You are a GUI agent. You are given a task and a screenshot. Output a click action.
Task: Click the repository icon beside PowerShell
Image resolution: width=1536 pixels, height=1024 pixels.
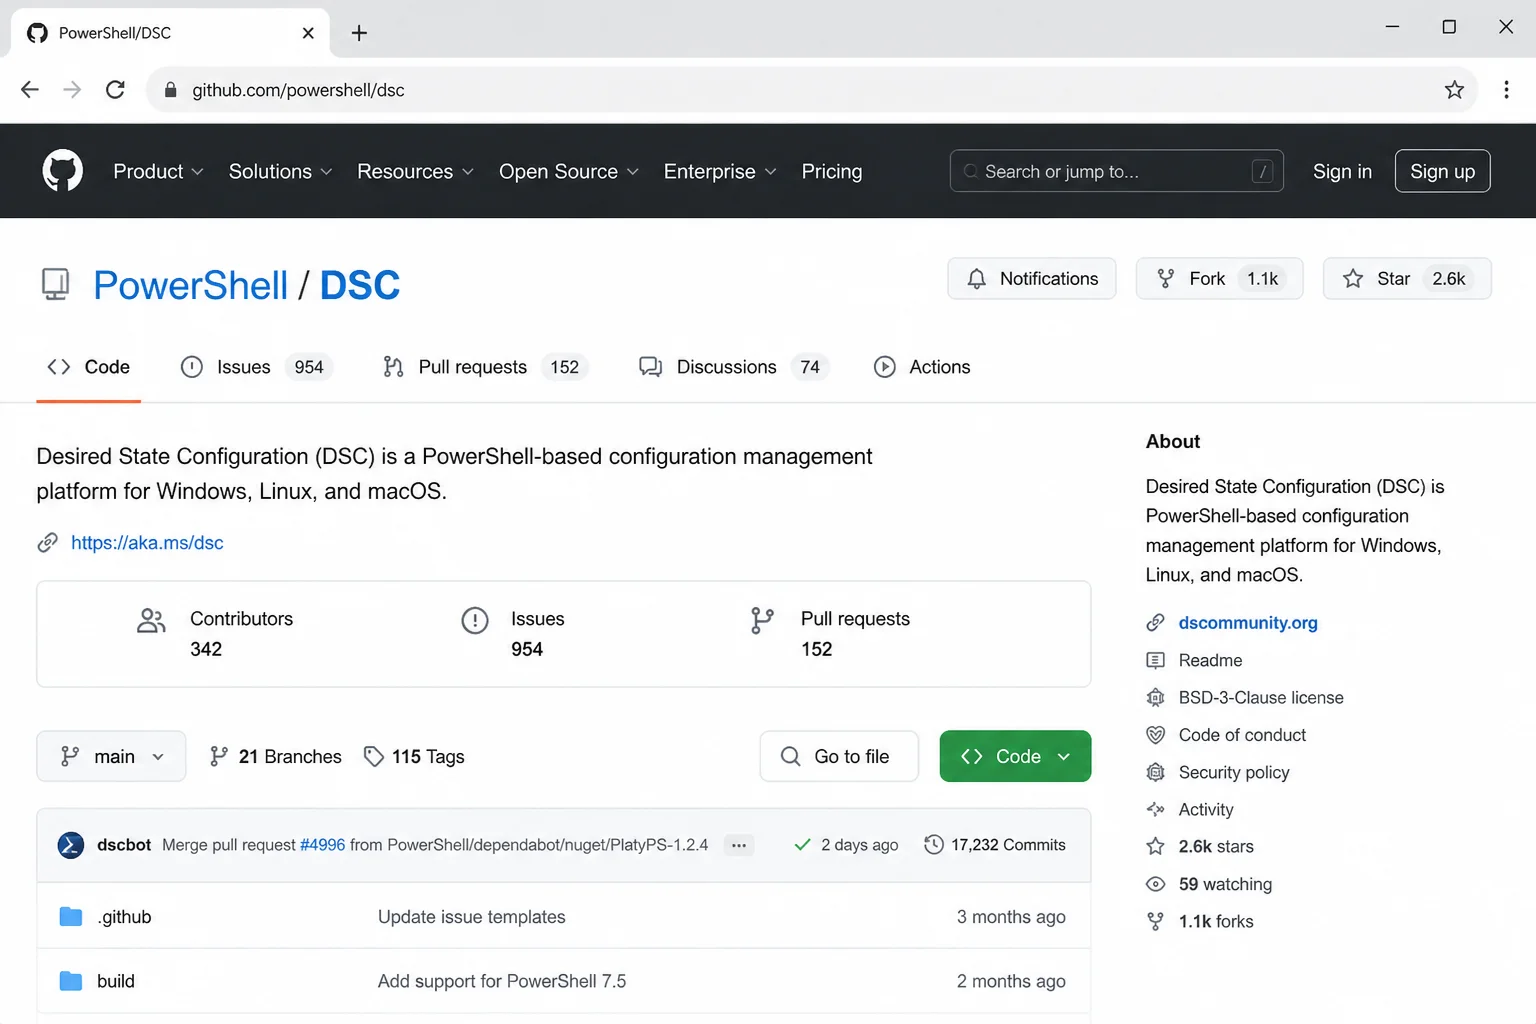55,285
